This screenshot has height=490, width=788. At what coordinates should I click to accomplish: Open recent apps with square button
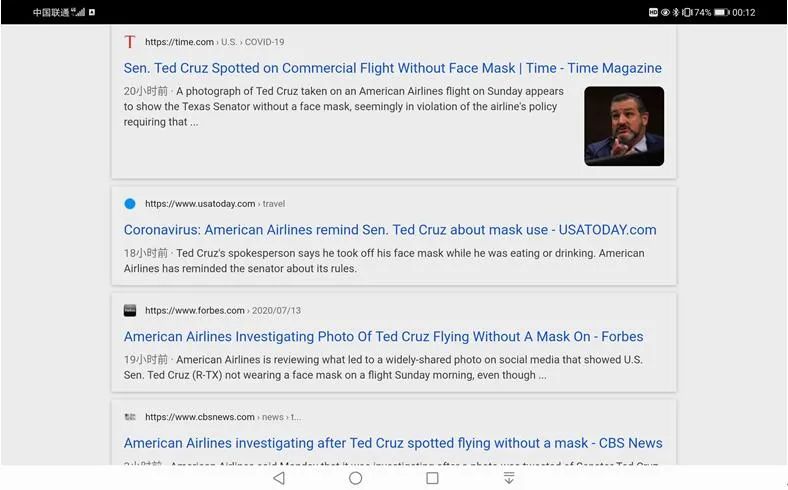point(432,478)
